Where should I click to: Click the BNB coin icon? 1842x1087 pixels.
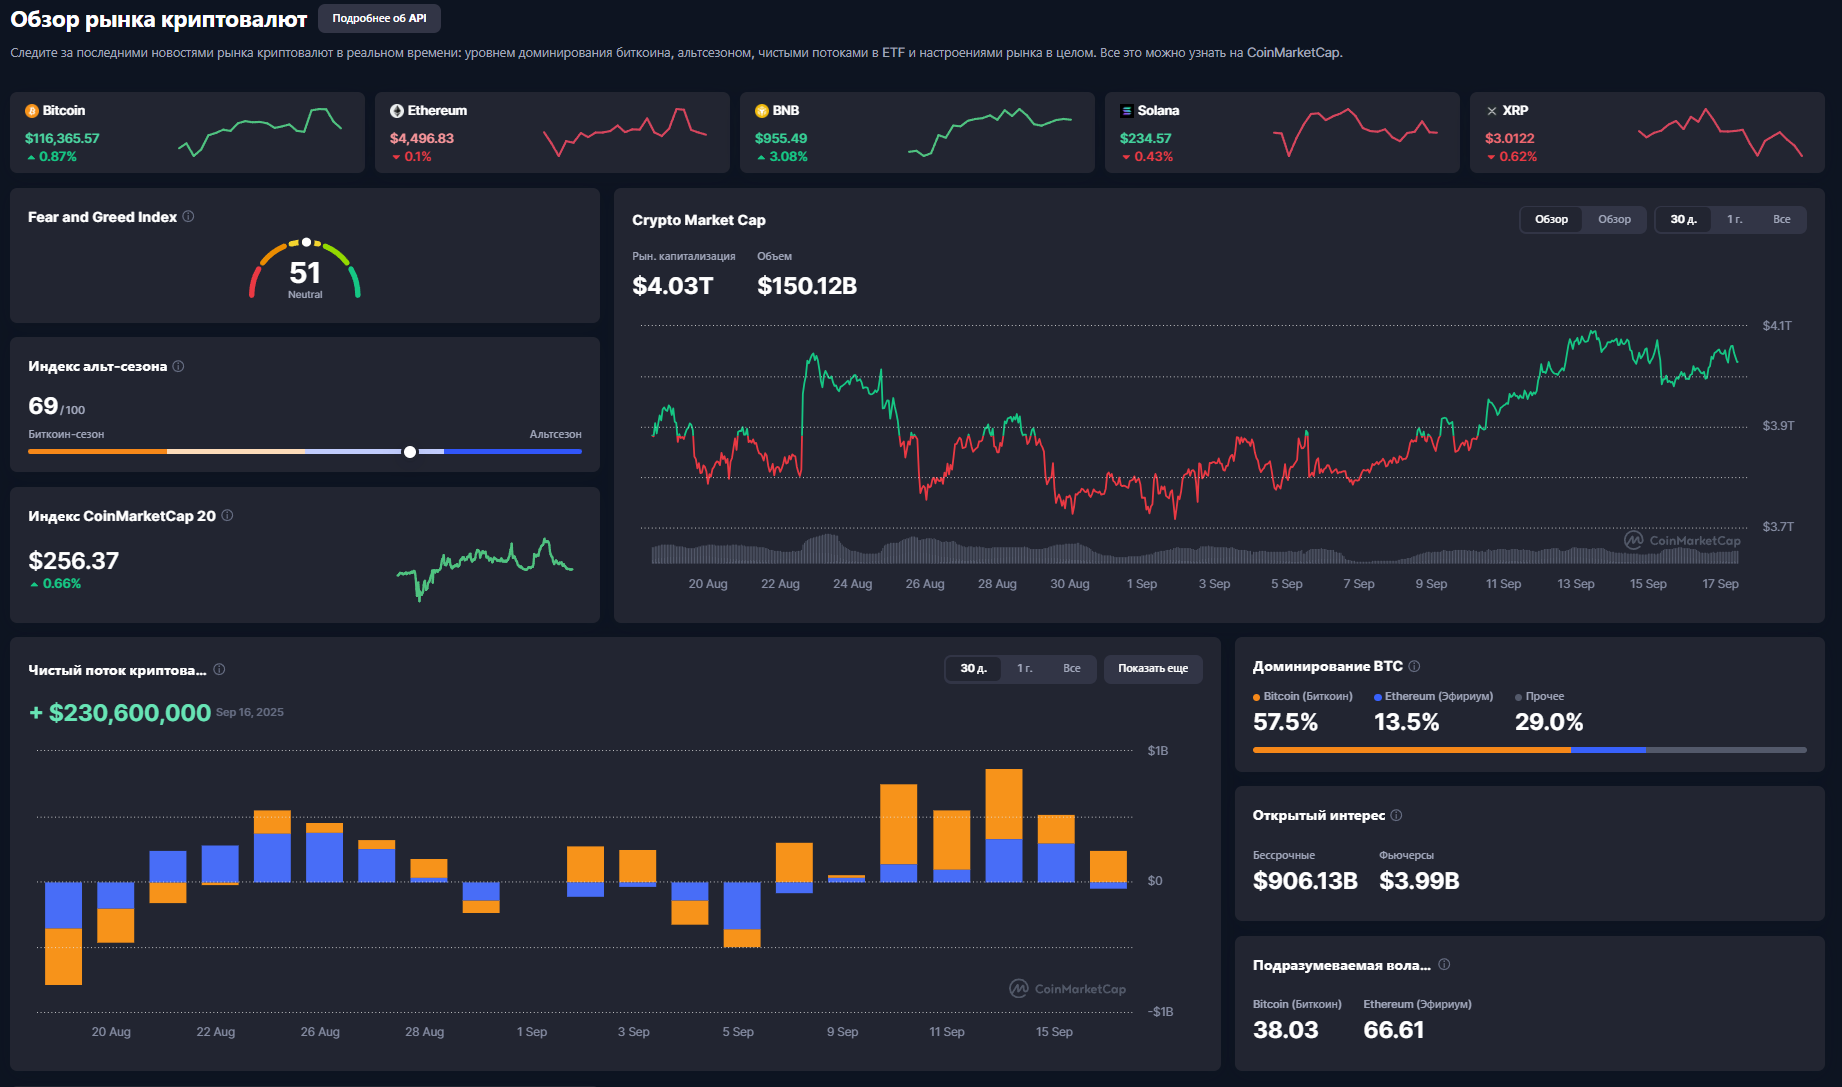[x=762, y=111]
